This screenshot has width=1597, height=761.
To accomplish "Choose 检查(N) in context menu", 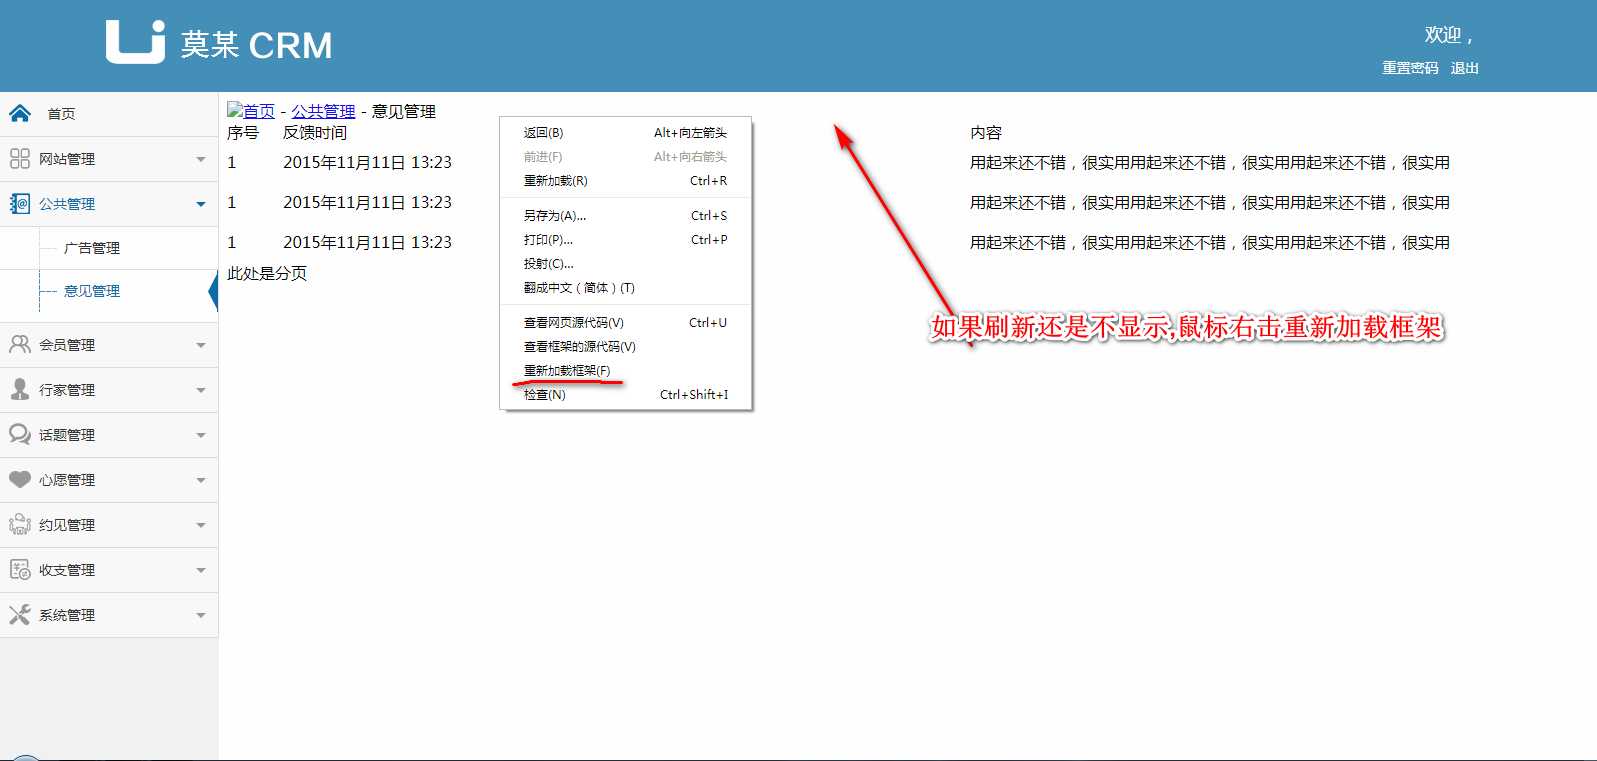I will (625, 394).
